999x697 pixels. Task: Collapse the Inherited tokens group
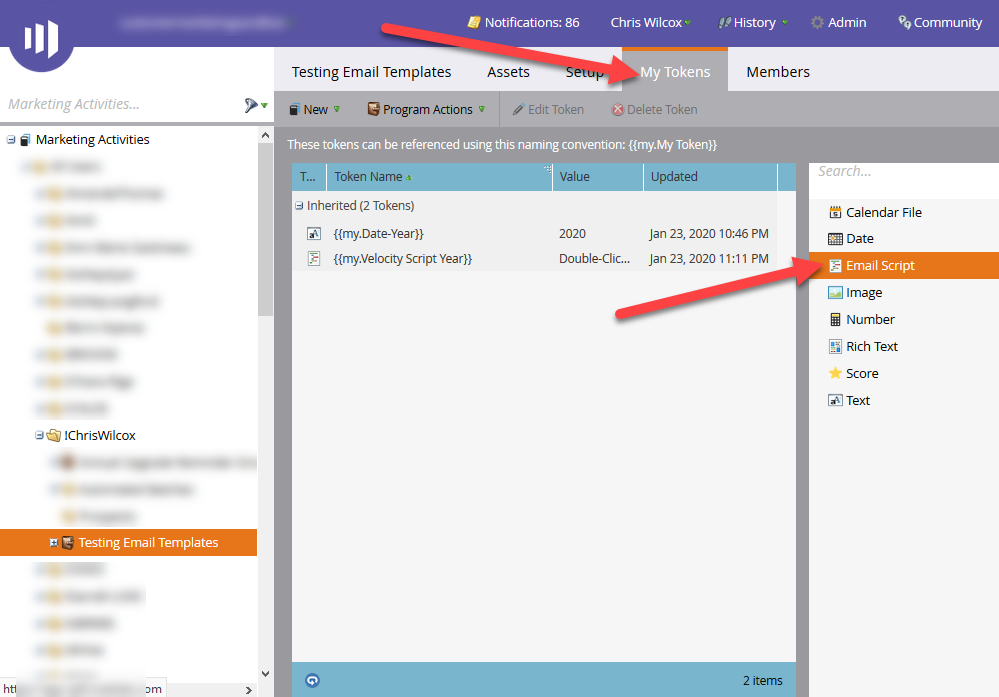[x=297, y=205]
